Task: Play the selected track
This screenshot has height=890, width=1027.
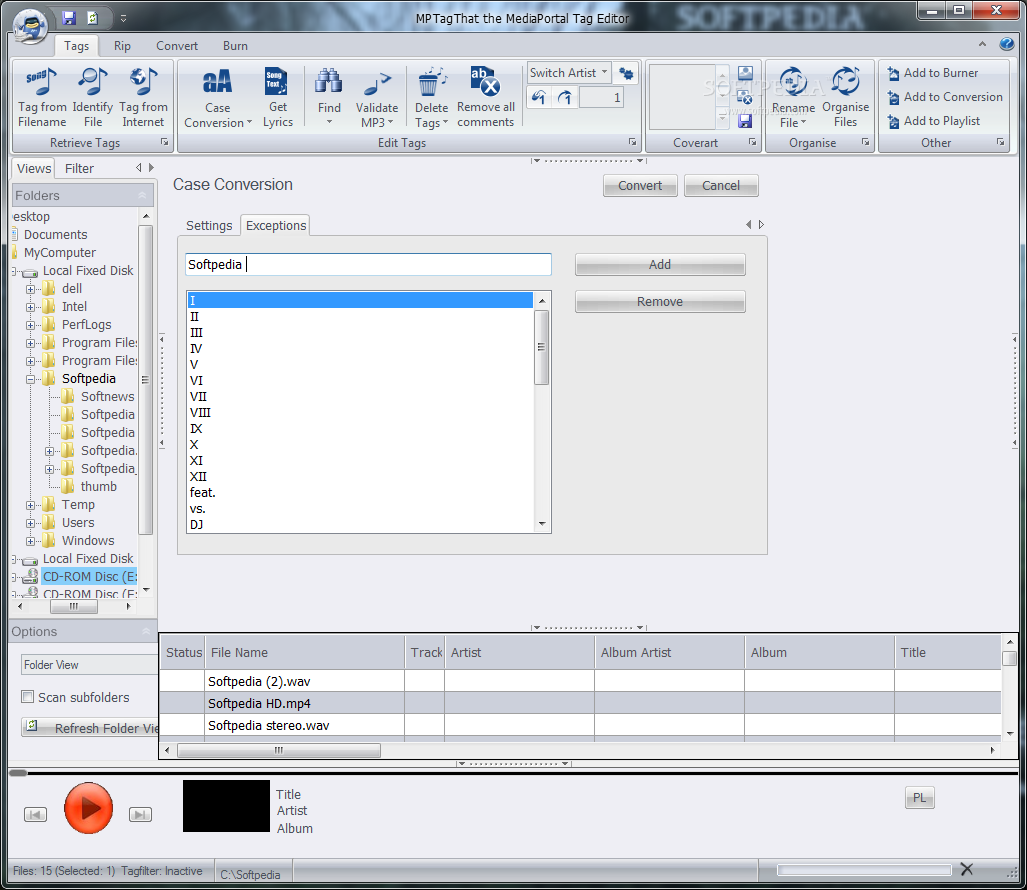Action: [x=88, y=807]
